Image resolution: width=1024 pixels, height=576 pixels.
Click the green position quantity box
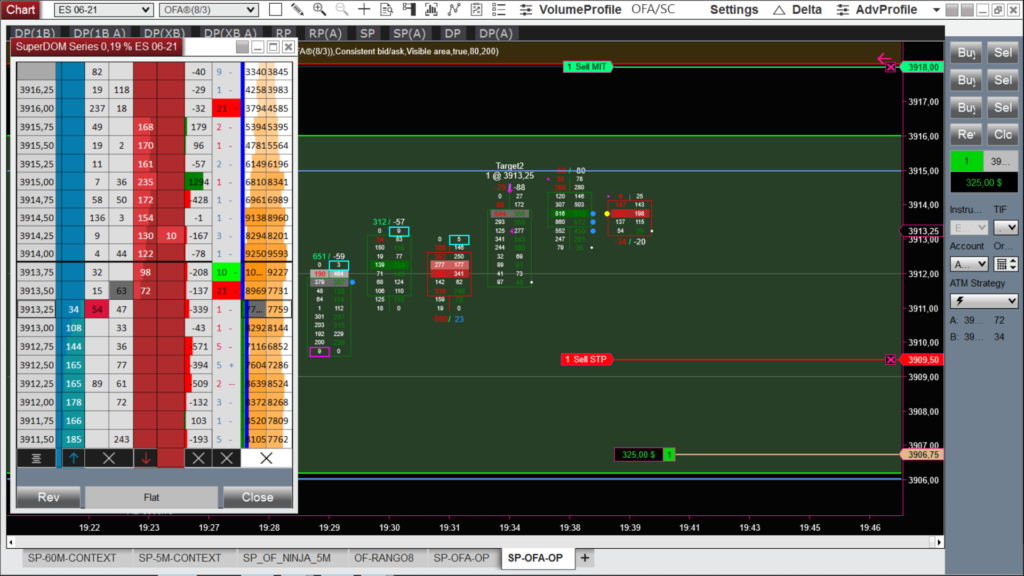point(967,161)
